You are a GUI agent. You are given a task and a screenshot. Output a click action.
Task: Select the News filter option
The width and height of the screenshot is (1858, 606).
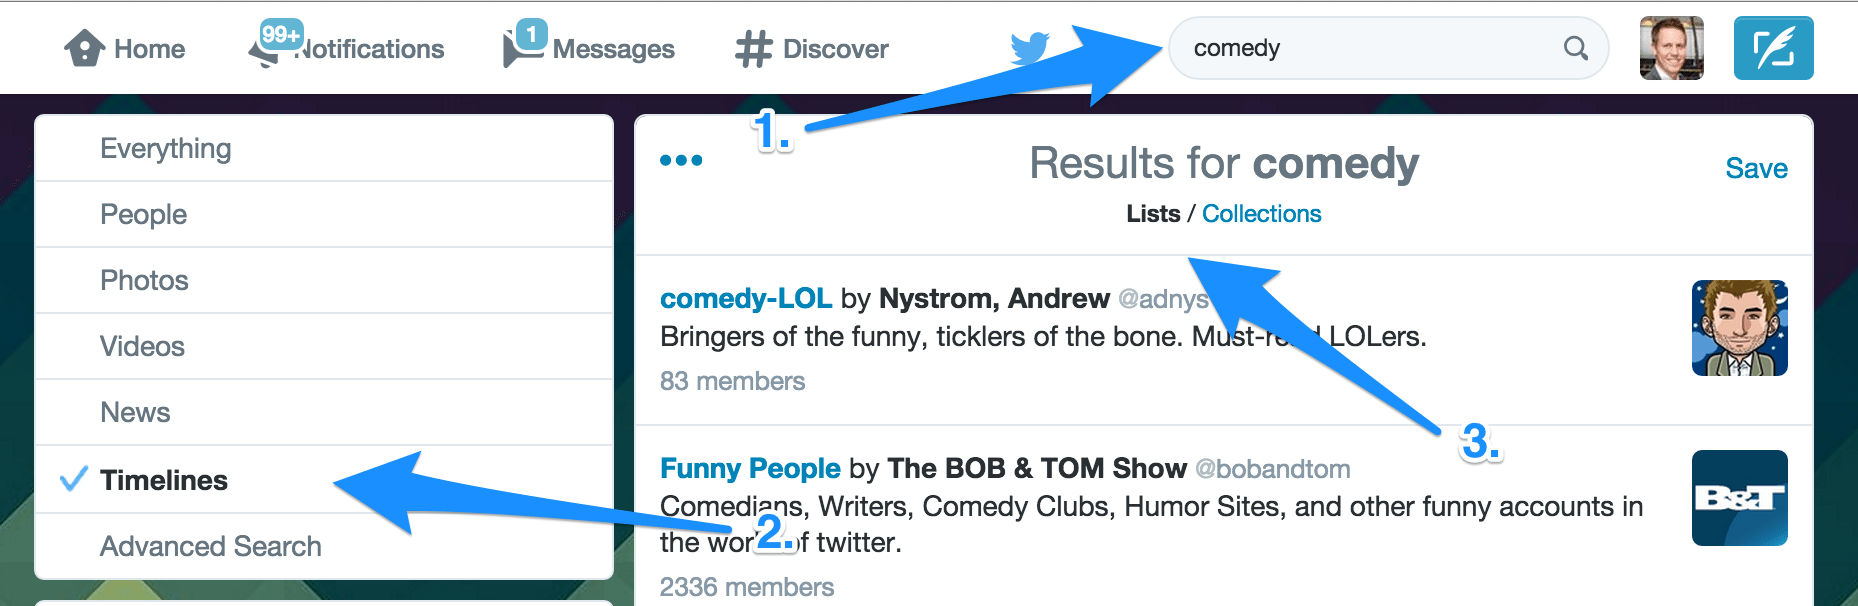pyautogui.click(x=134, y=412)
